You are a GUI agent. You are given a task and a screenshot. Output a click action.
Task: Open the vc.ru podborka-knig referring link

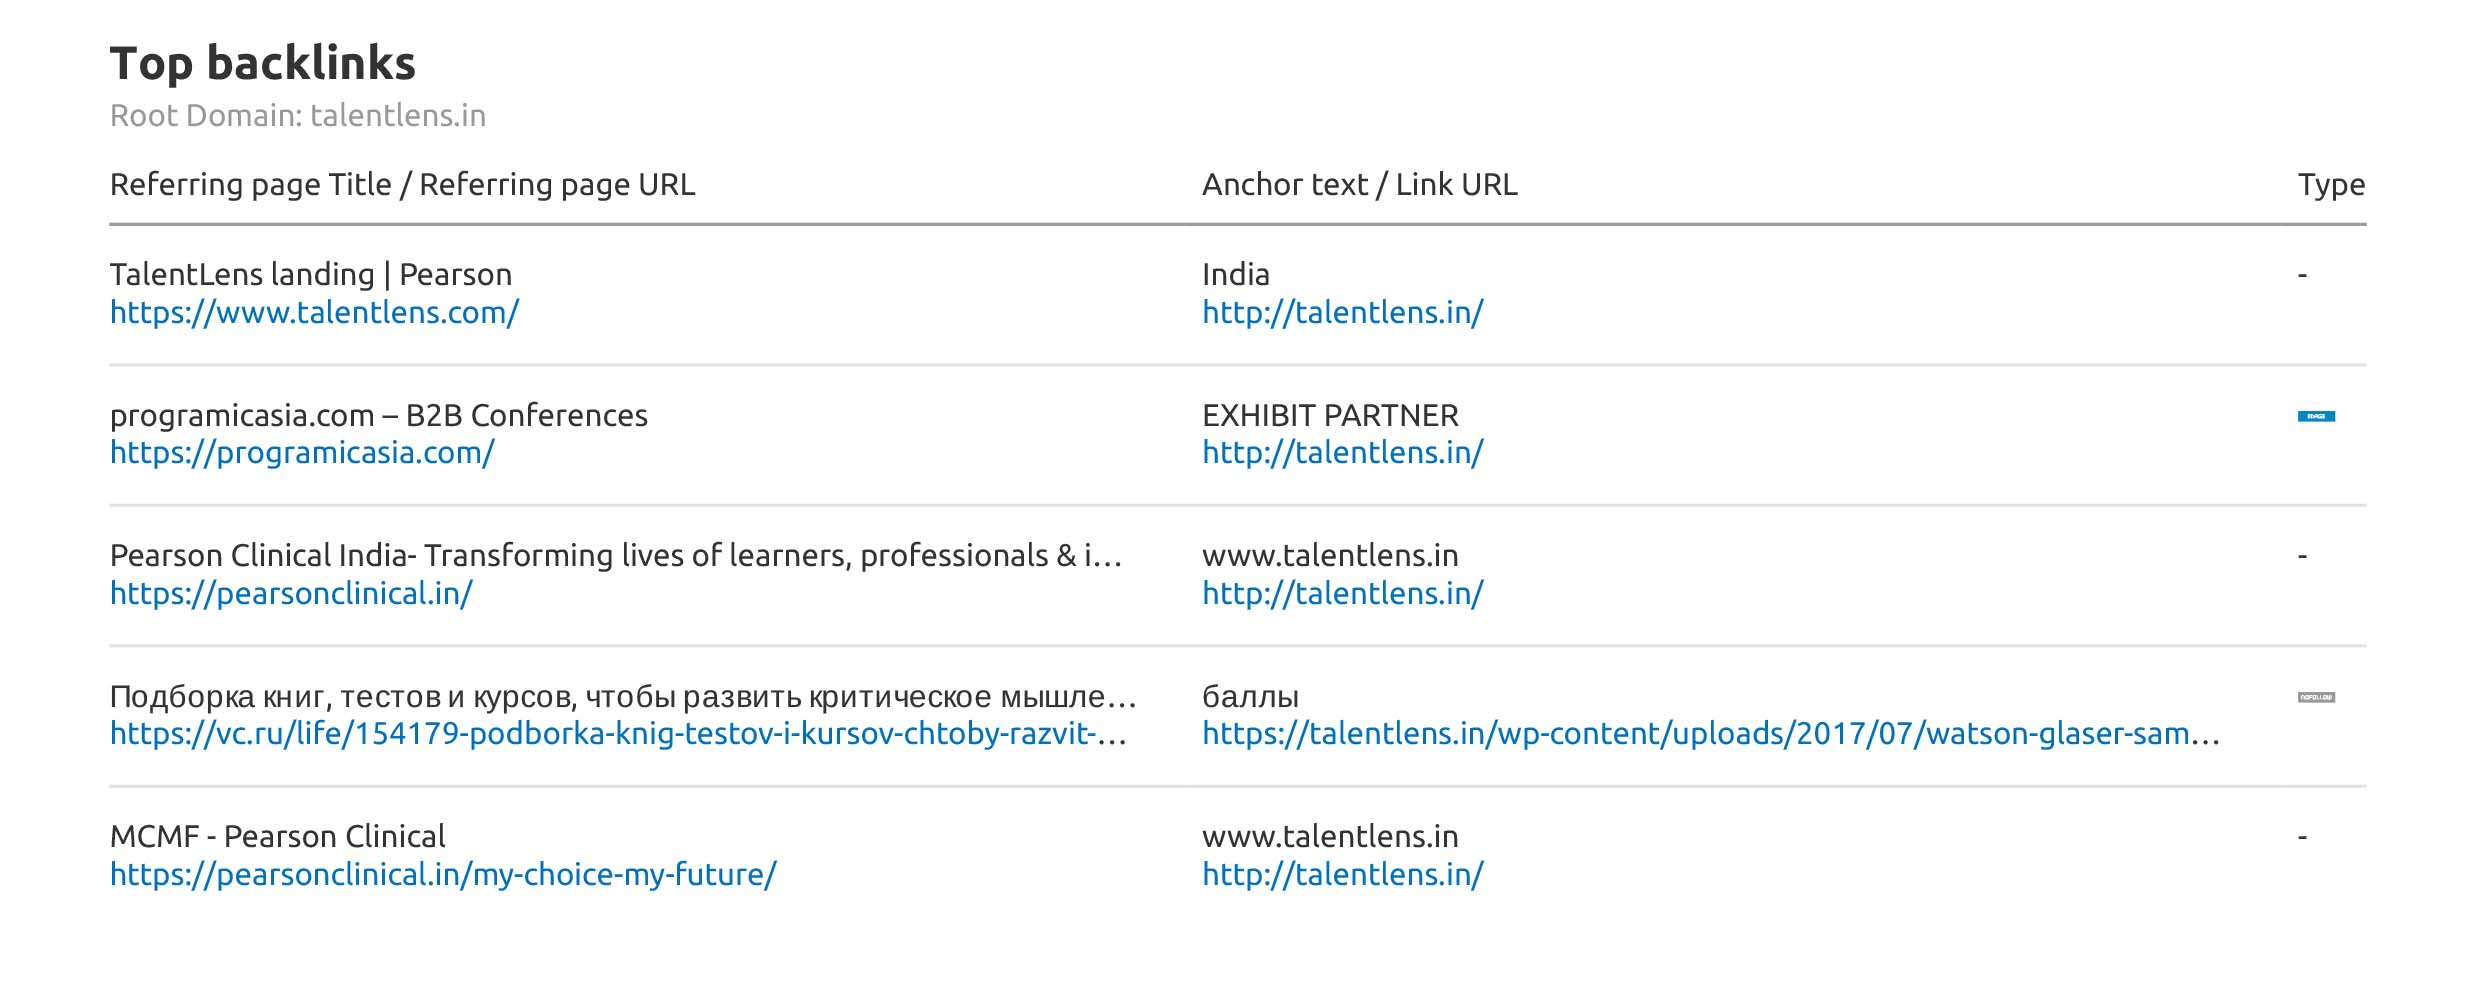618,734
